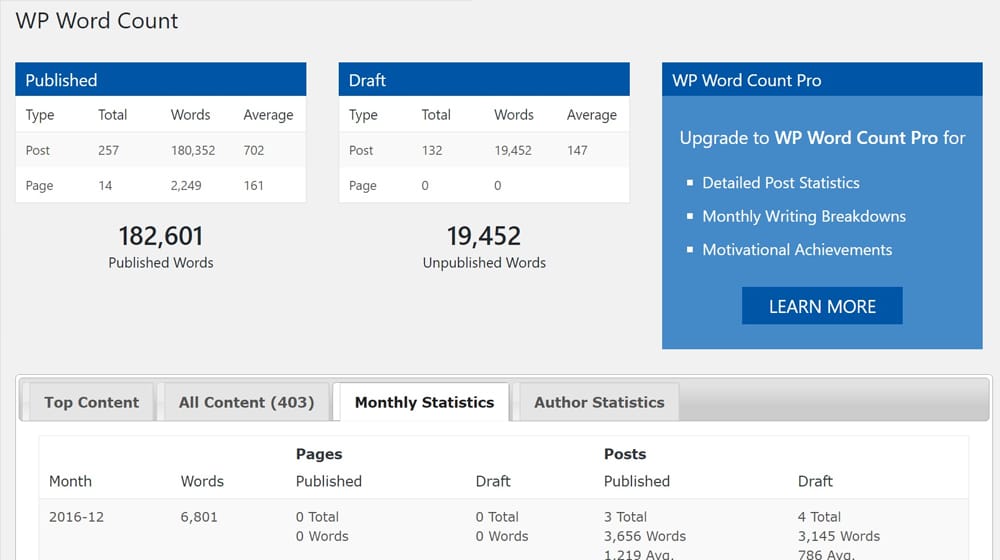This screenshot has height=560, width=1000.
Task: Click the 182,601 published words total
Action: click(161, 236)
